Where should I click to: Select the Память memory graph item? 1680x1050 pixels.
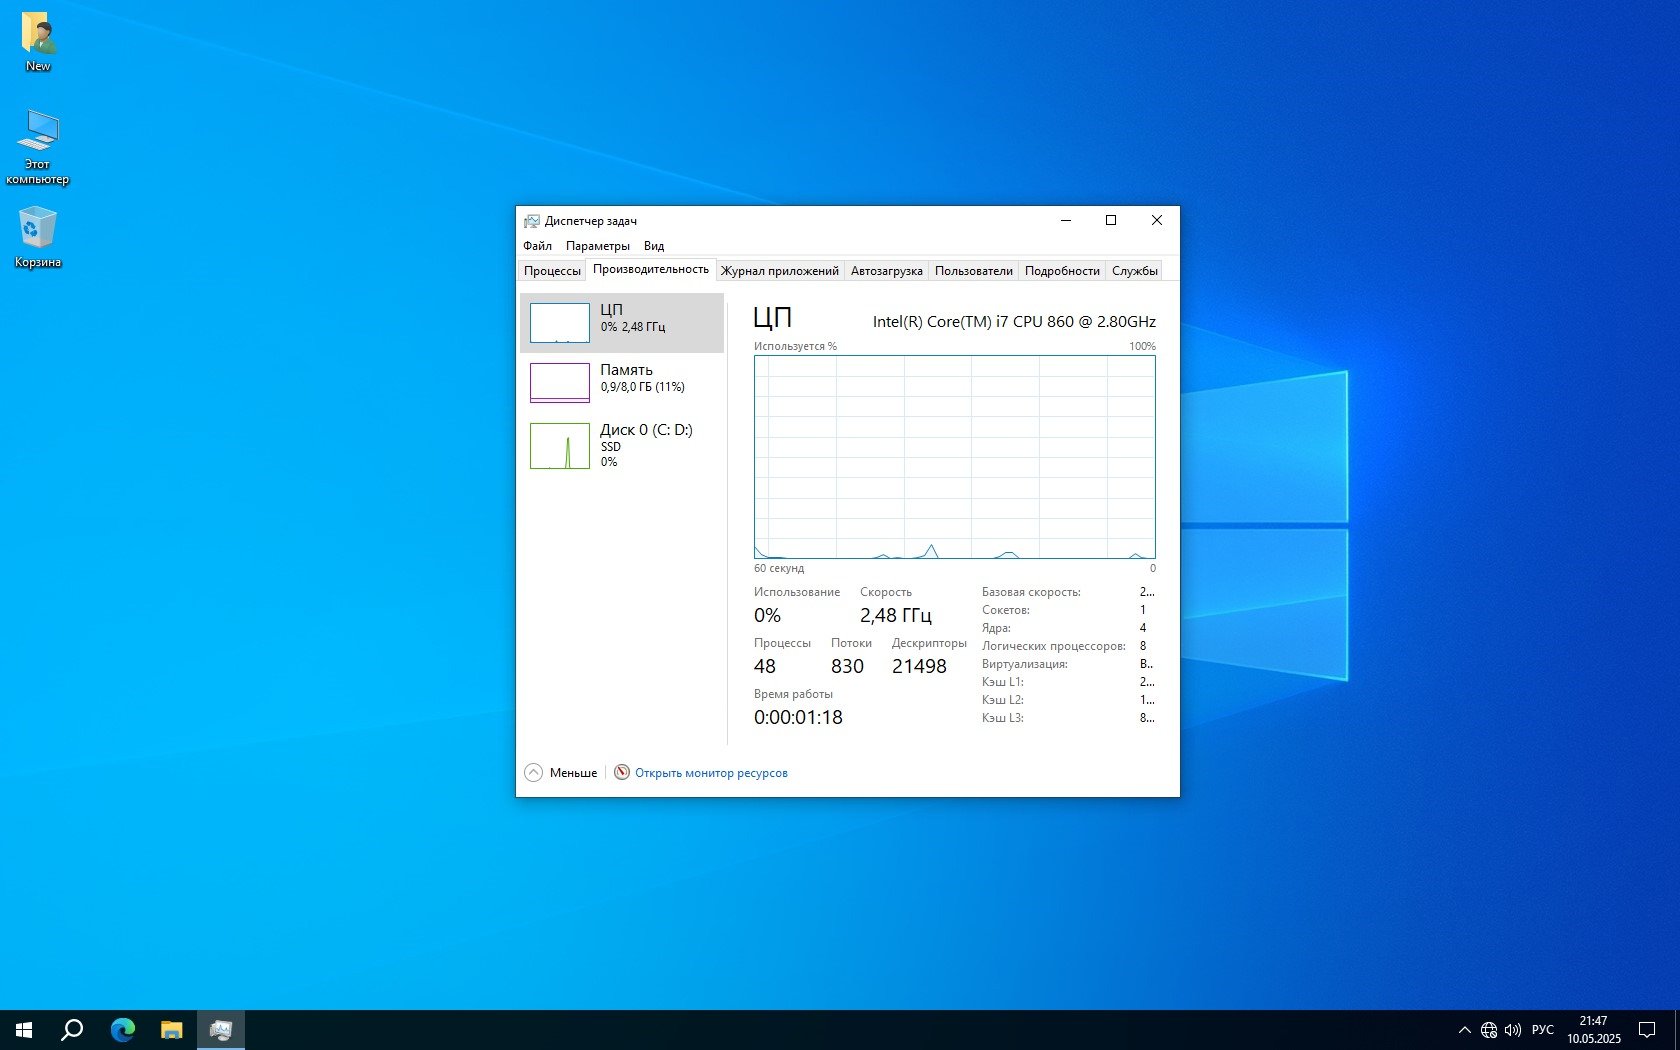click(559, 383)
